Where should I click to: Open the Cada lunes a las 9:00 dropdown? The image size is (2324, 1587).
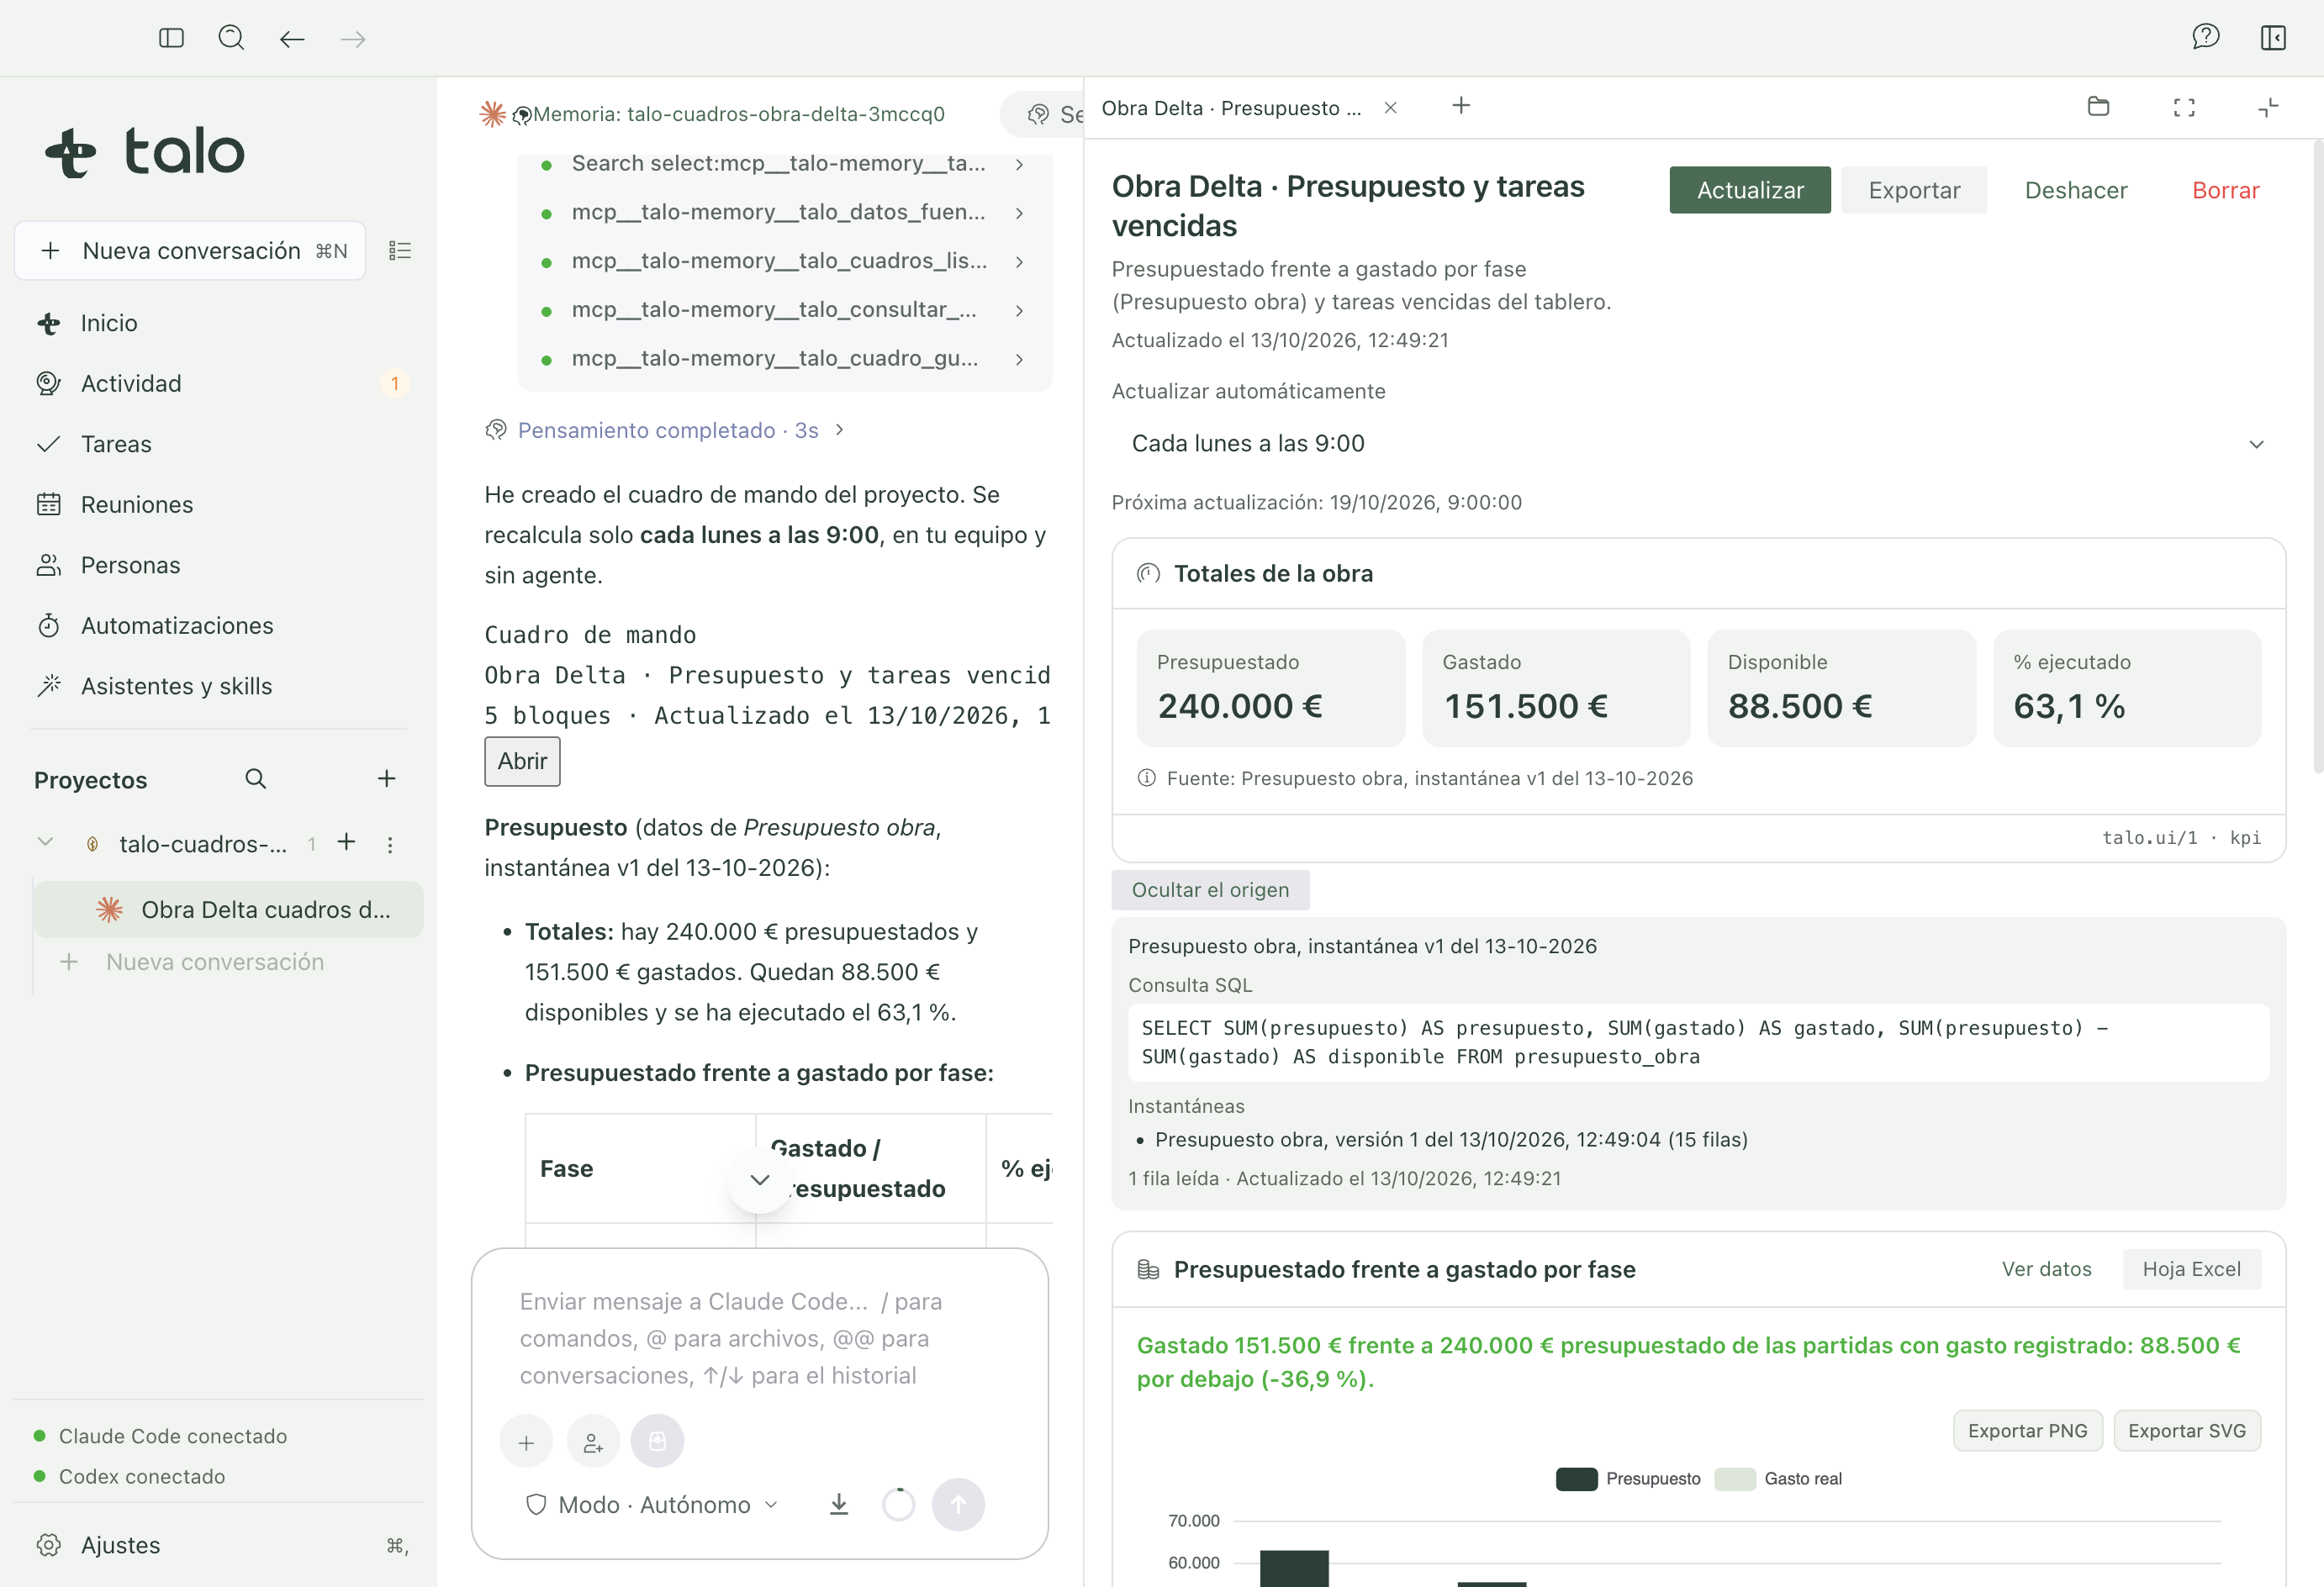point(1698,444)
